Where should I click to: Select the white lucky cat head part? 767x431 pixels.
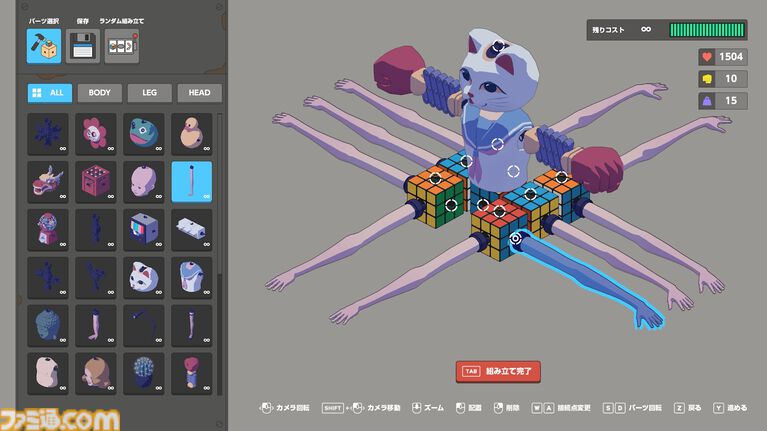pos(144,278)
